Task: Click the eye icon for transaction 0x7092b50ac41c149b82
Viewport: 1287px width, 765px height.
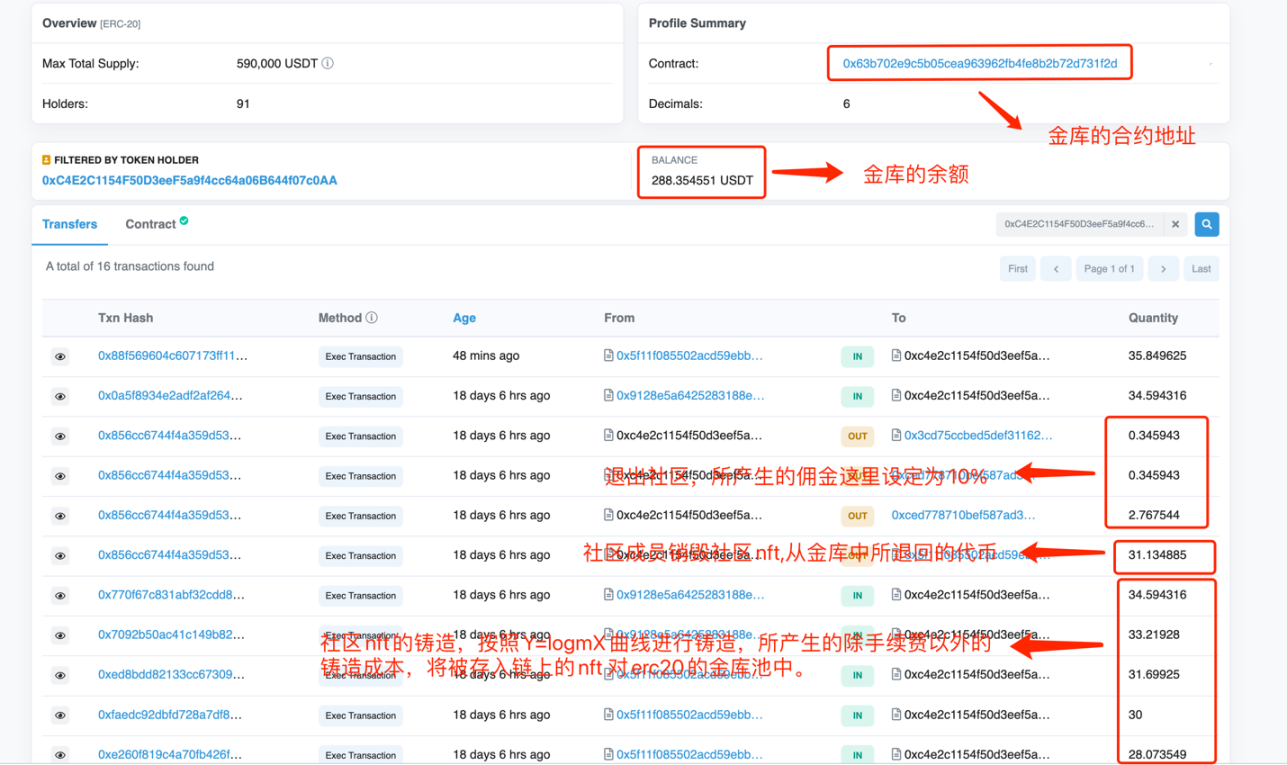Action: click(x=60, y=635)
